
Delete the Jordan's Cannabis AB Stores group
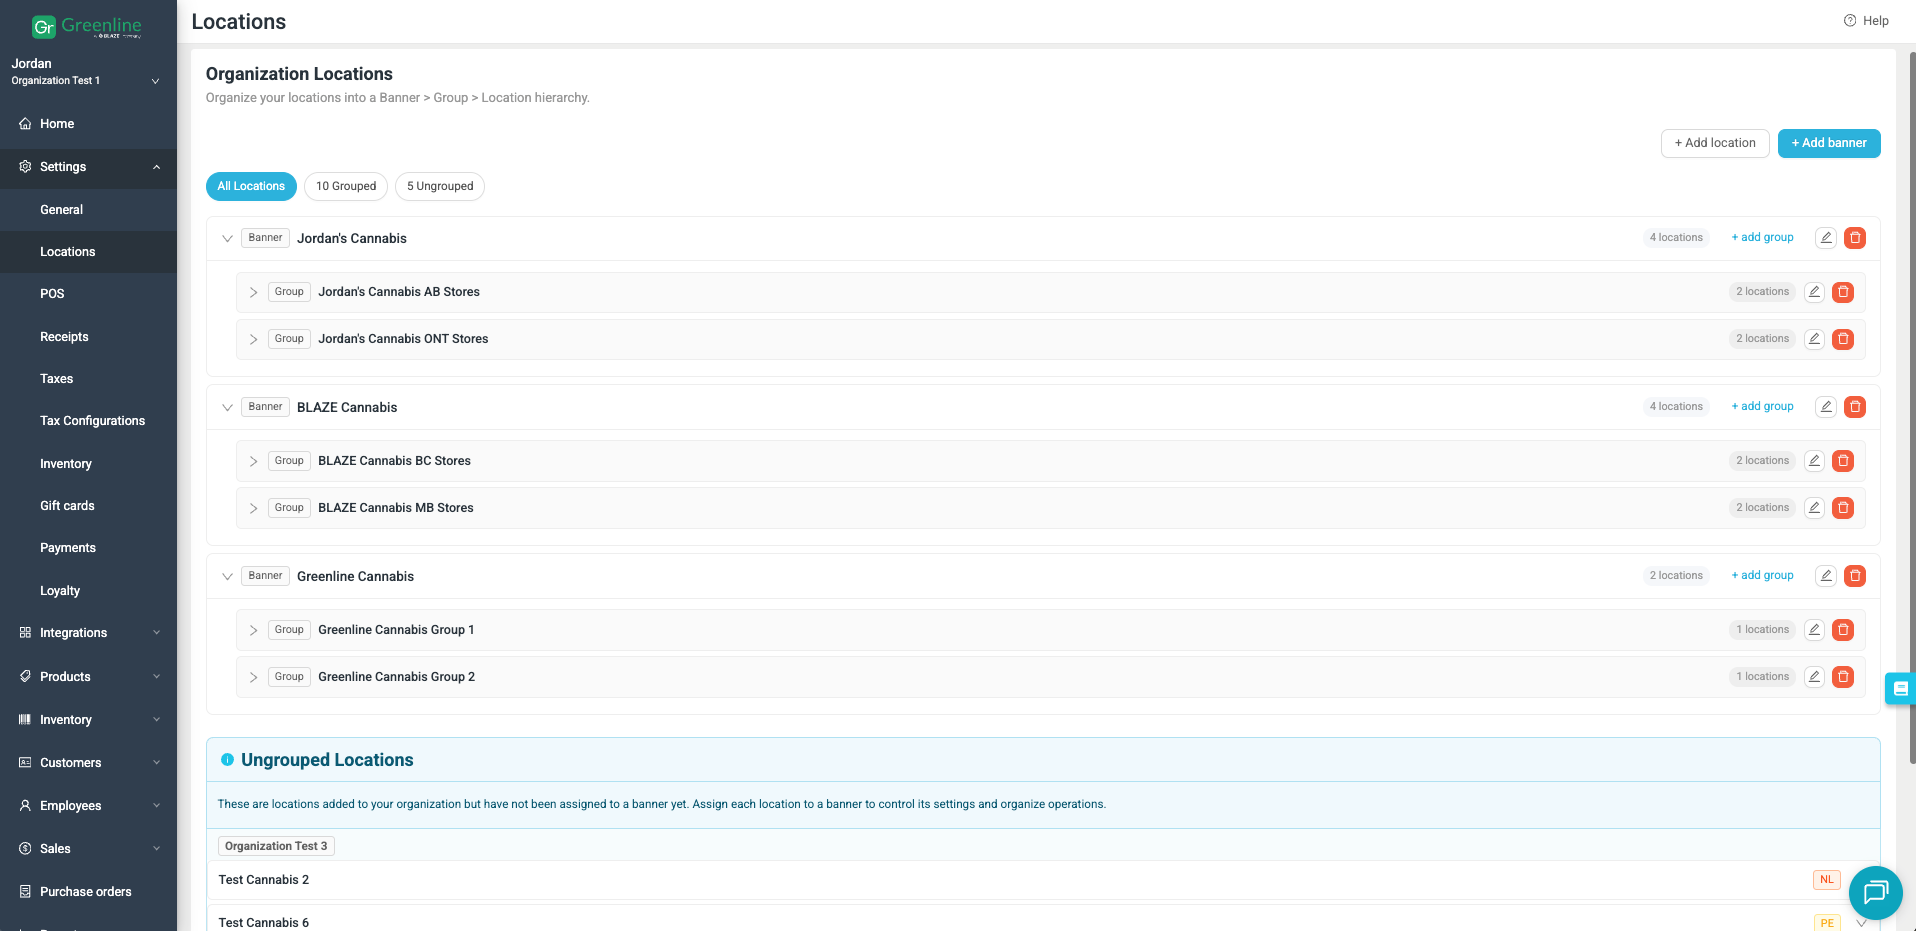point(1843,292)
